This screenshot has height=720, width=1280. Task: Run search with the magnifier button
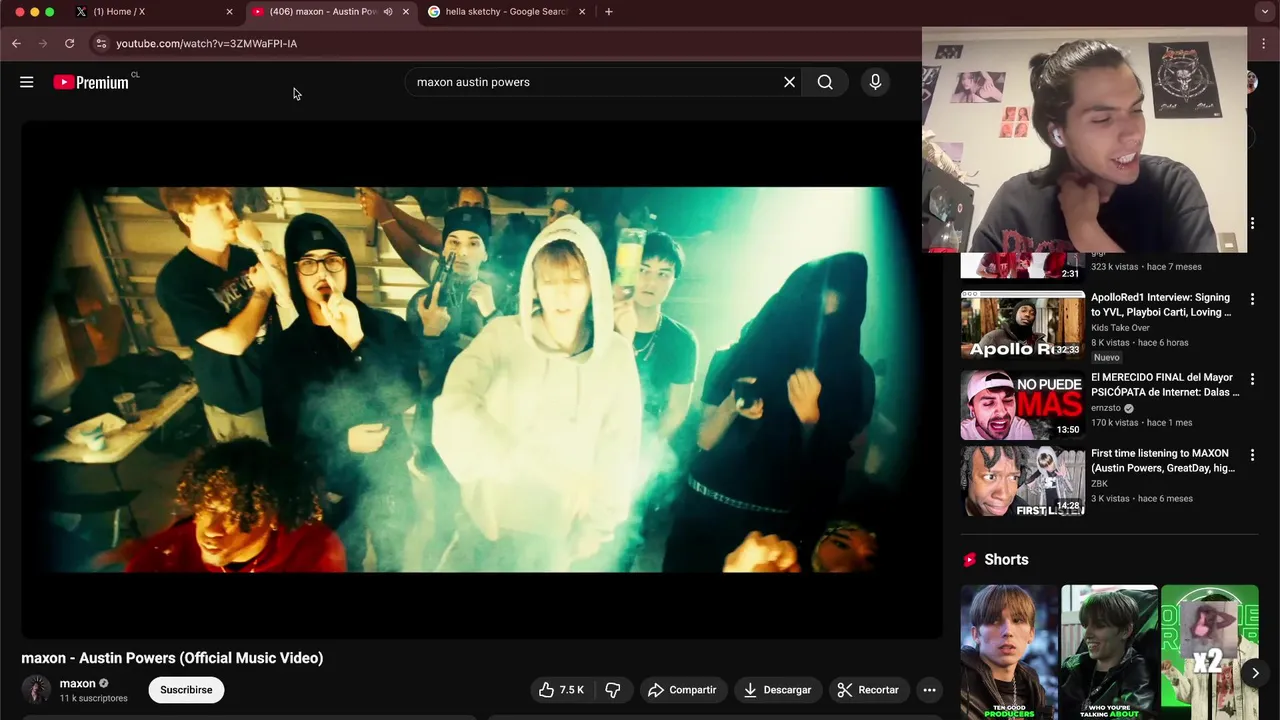click(825, 82)
